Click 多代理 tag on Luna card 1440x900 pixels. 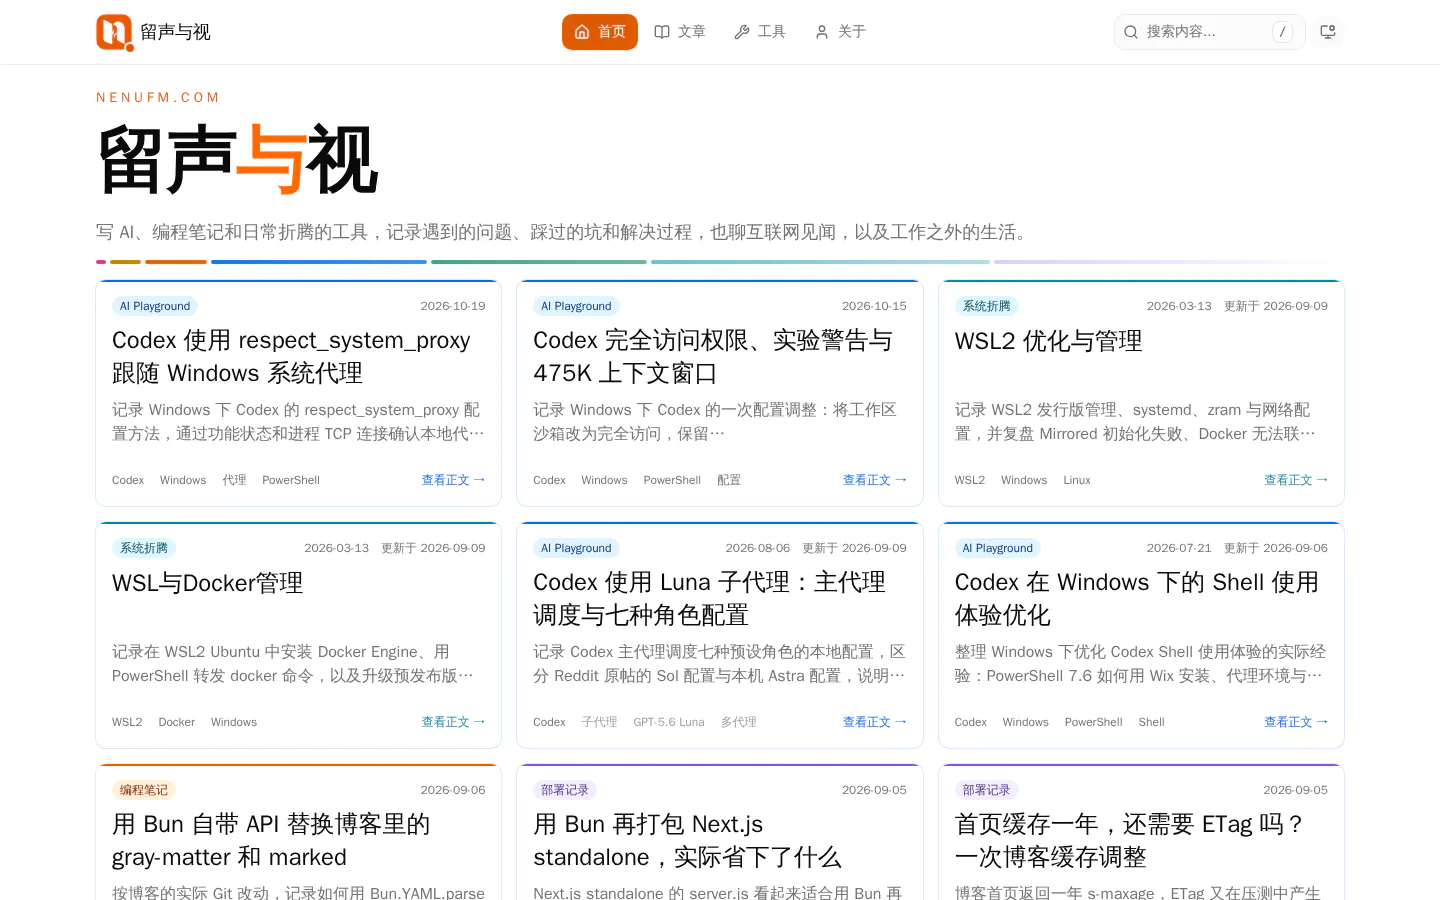(739, 722)
